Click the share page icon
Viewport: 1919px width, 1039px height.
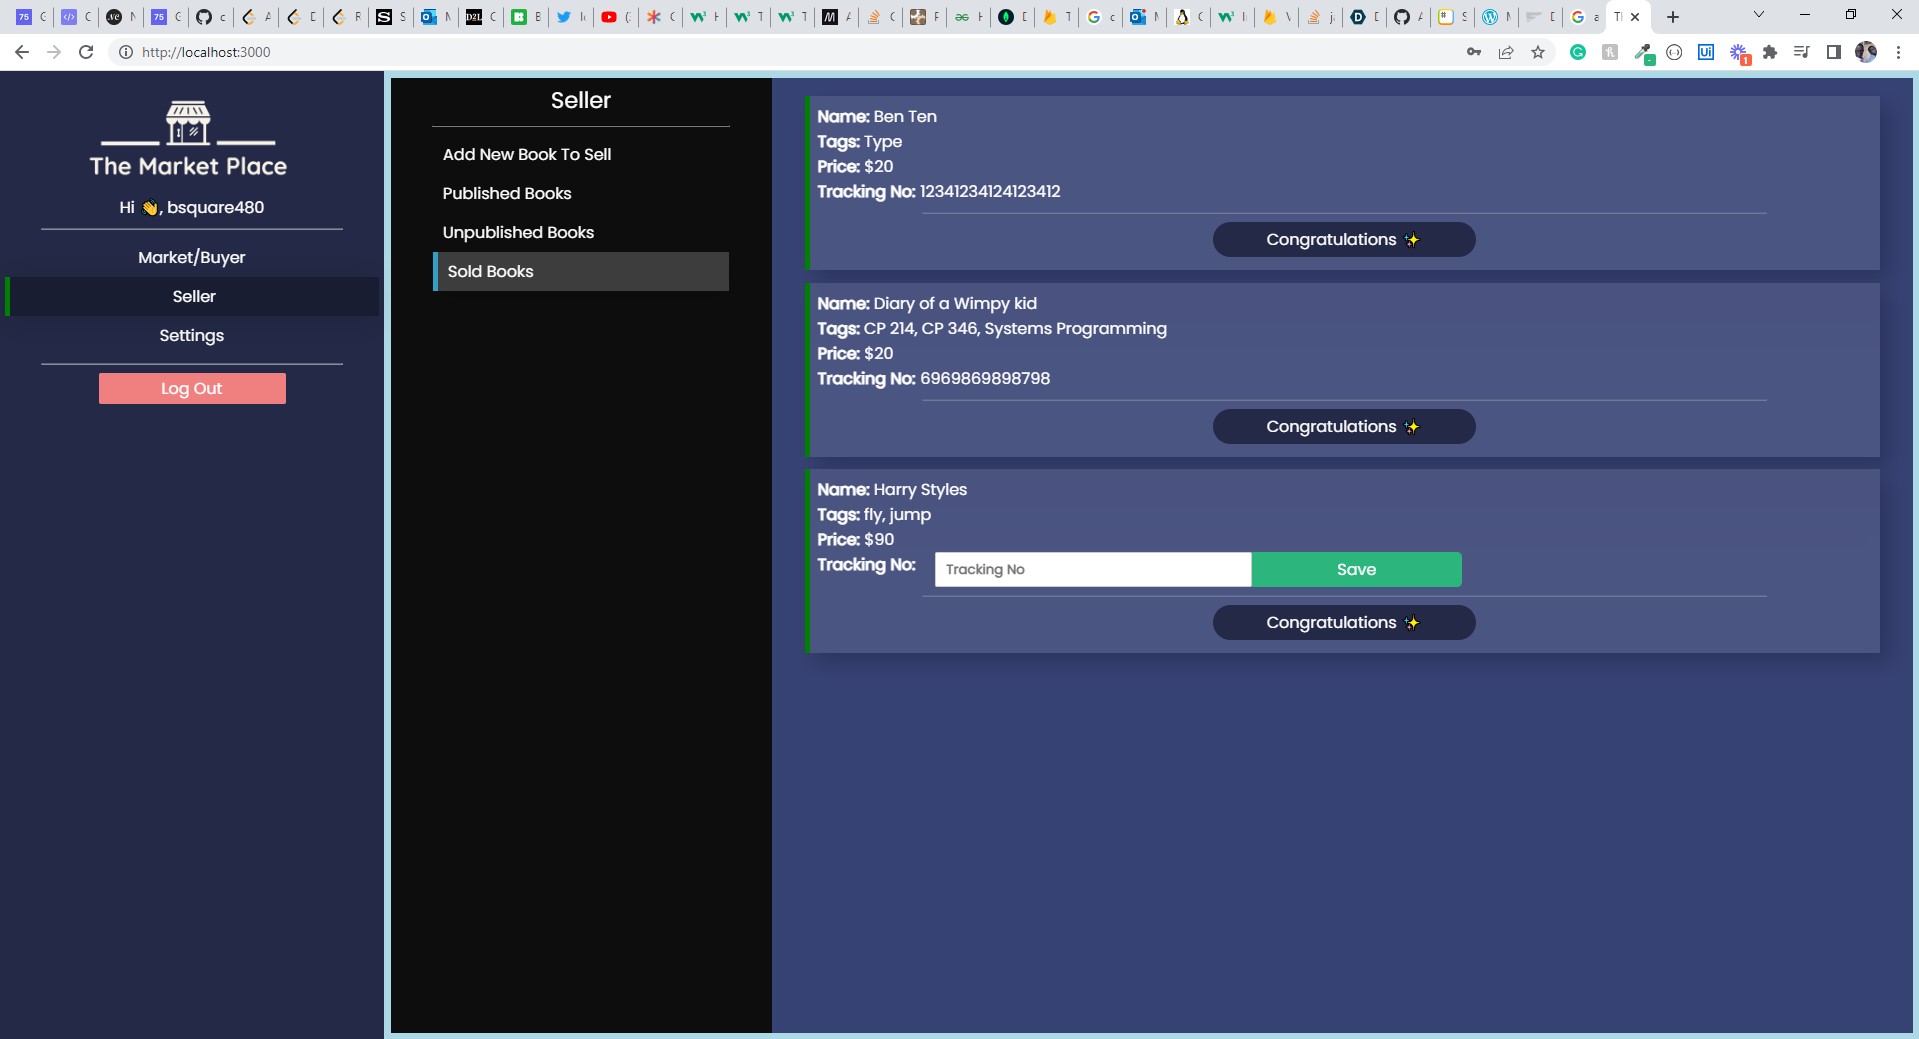[1506, 52]
